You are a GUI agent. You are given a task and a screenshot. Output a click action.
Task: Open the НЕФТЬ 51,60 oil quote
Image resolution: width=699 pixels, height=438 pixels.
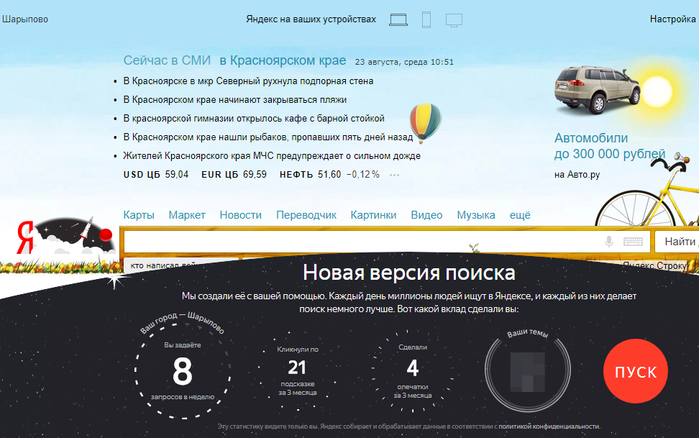coord(329,175)
